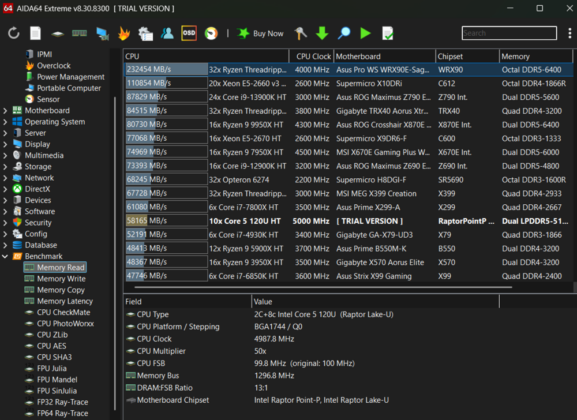Open the report wizard computer icon
Viewport: 577px width, 420px height.
pos(145,33)
